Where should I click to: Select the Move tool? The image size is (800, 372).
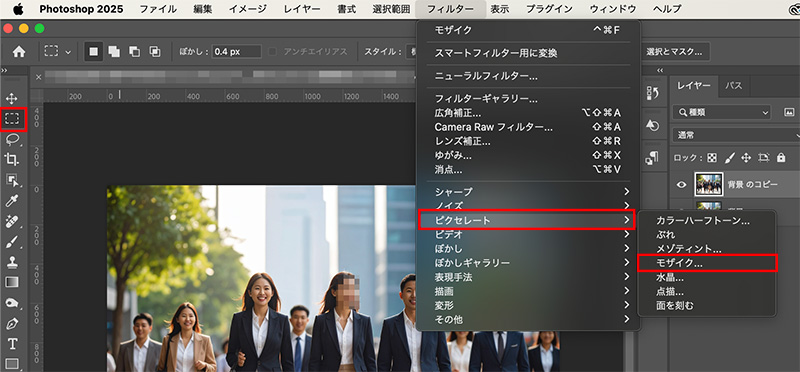[x=12, y=98]
